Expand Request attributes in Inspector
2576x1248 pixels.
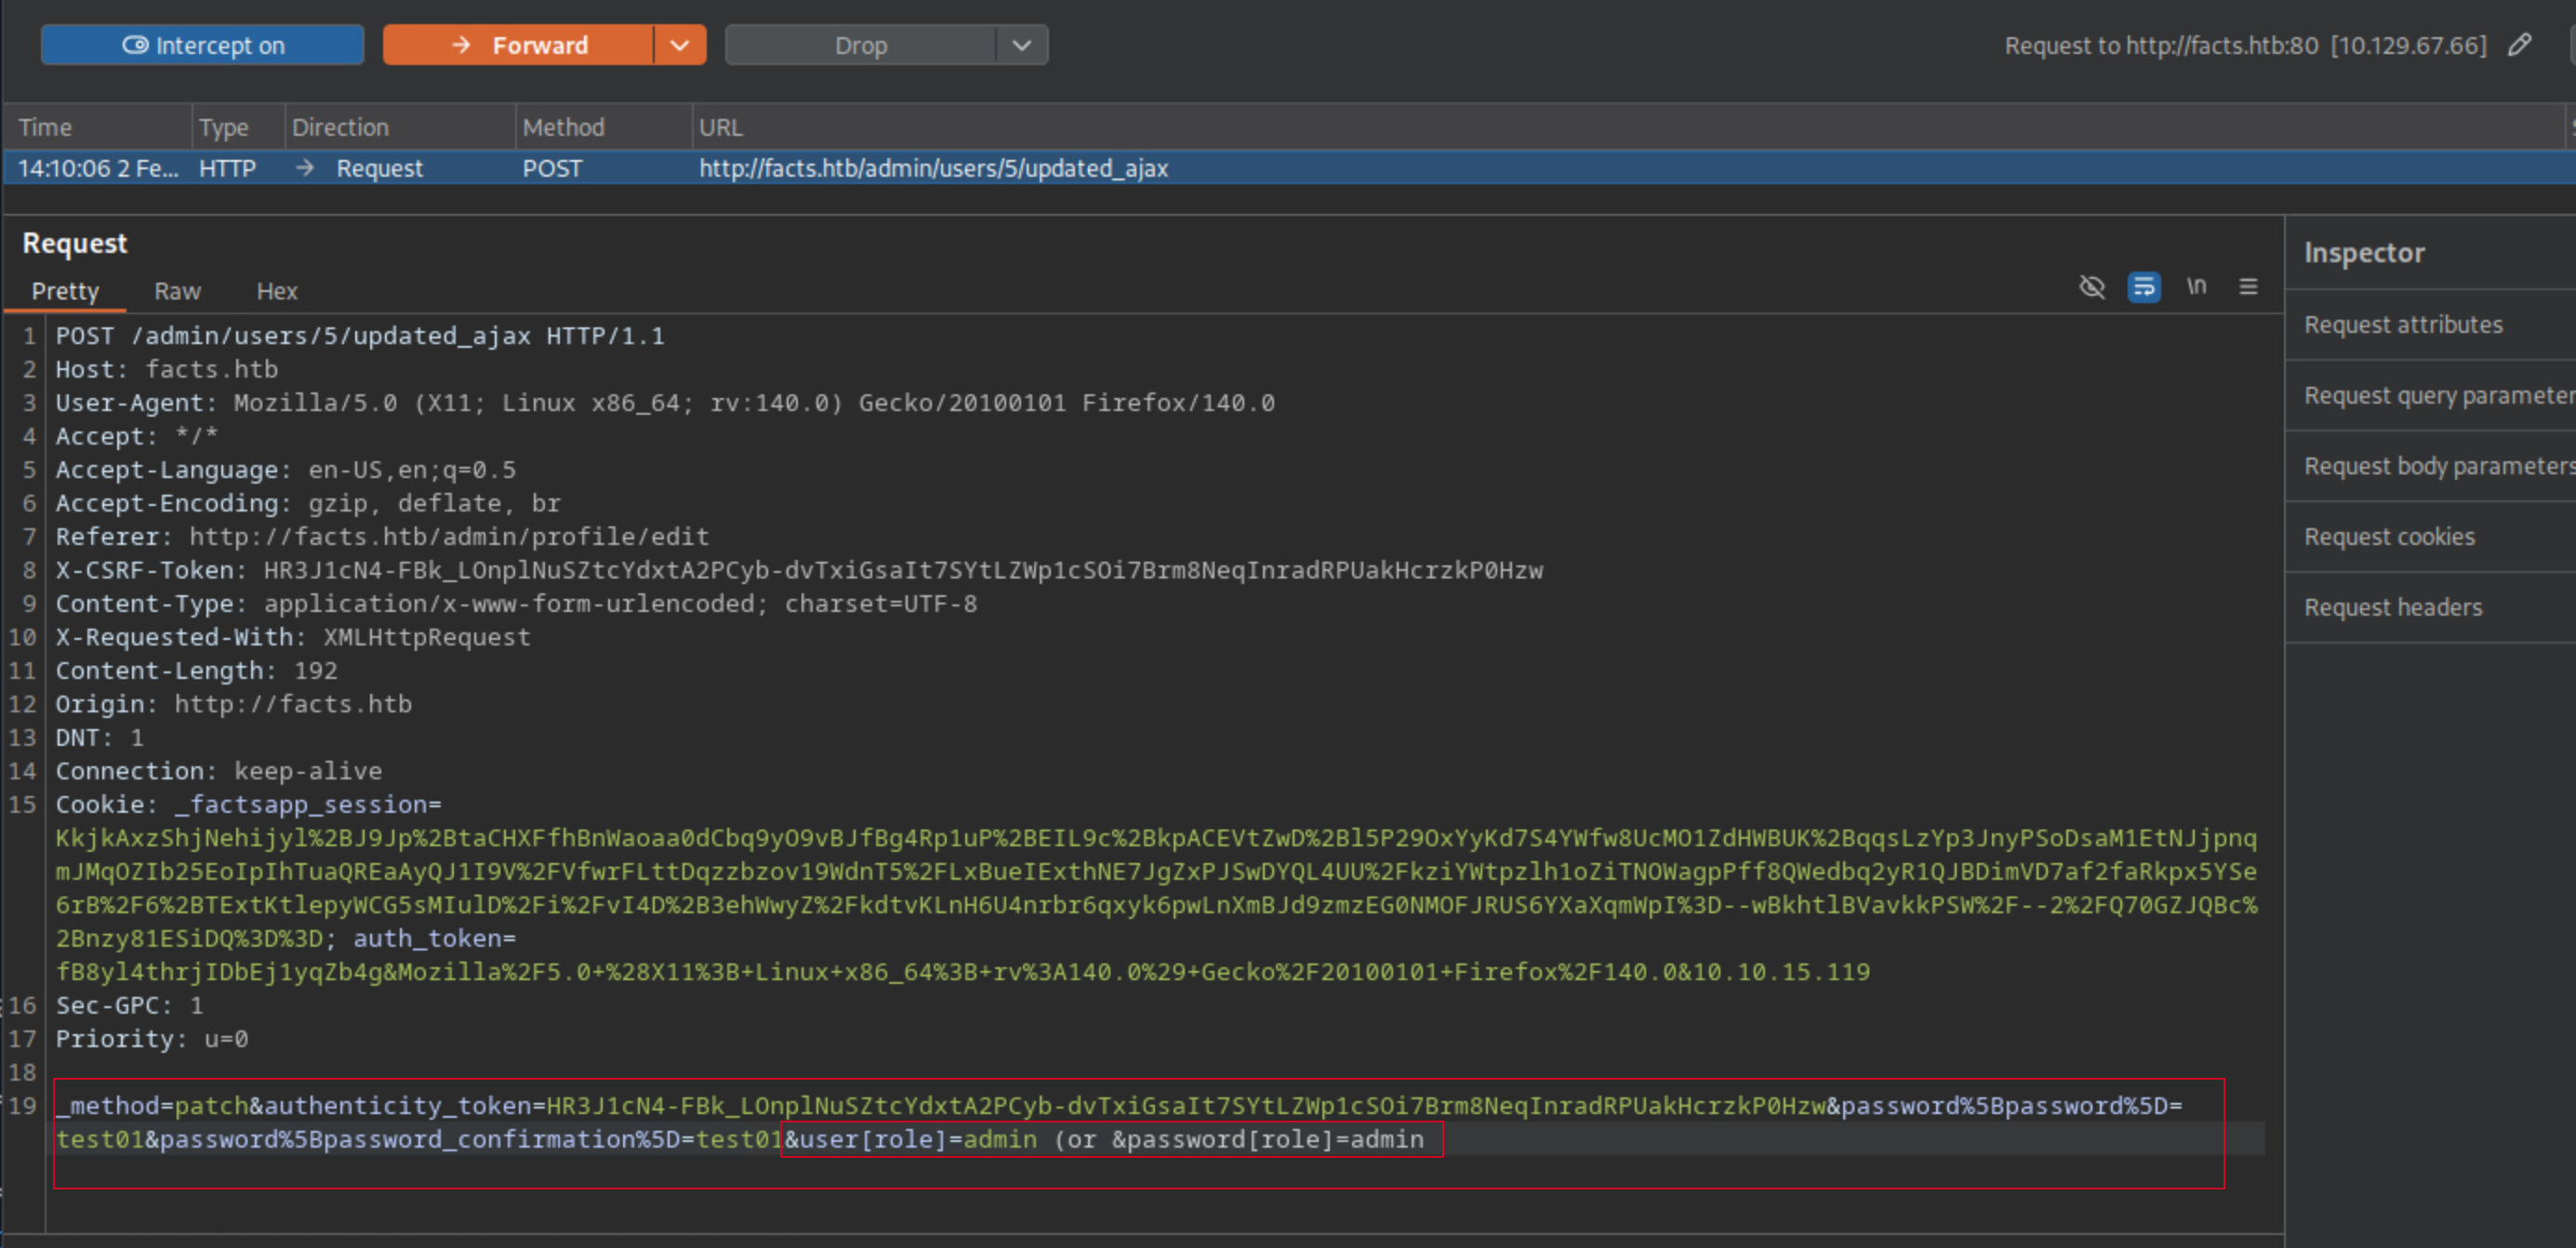2403,324
